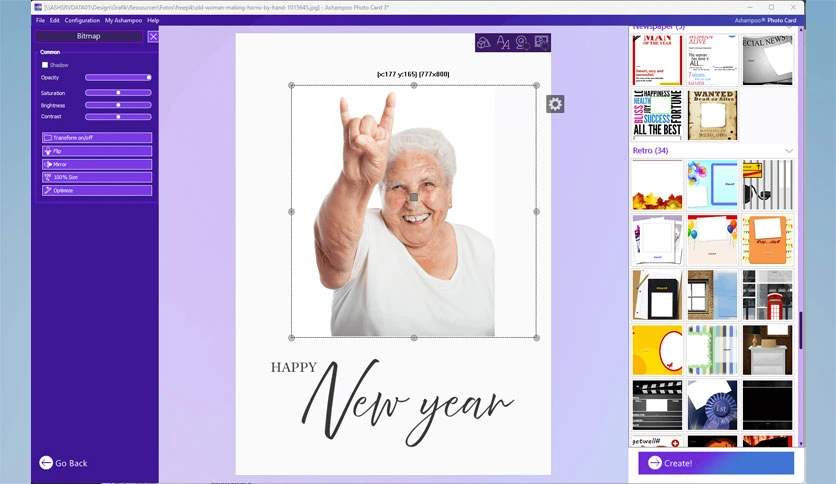Select the white dresser with lamp template
The height and width of the screenshot is (484, 836).
768,350
